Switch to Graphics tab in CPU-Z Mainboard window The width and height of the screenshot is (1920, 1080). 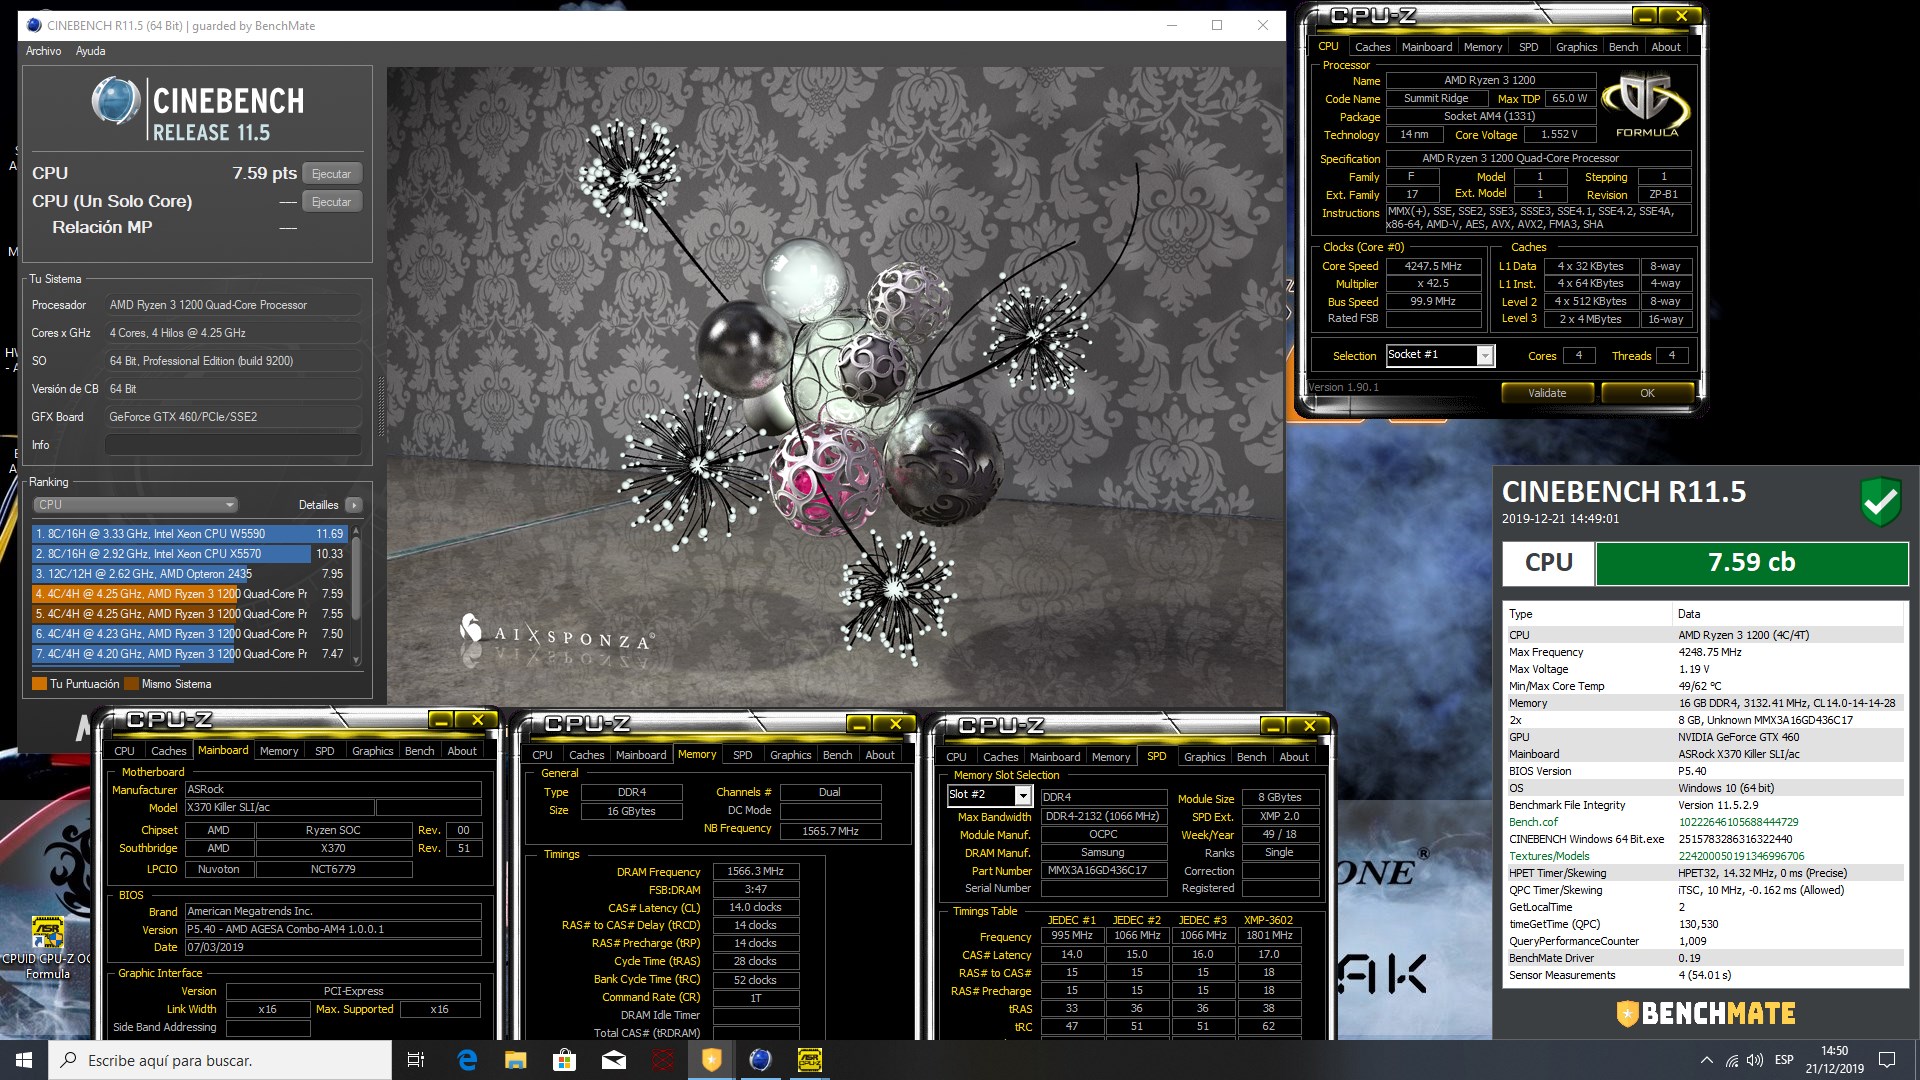pos(372,751)
